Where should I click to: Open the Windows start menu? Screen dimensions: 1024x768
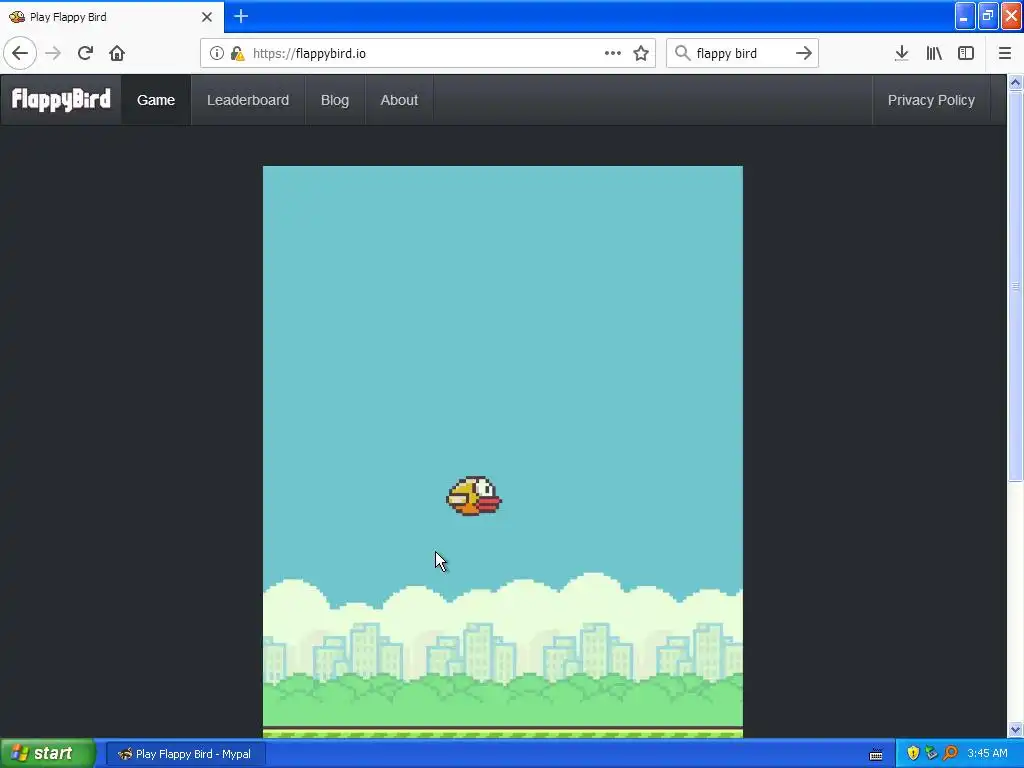(47, 754)
